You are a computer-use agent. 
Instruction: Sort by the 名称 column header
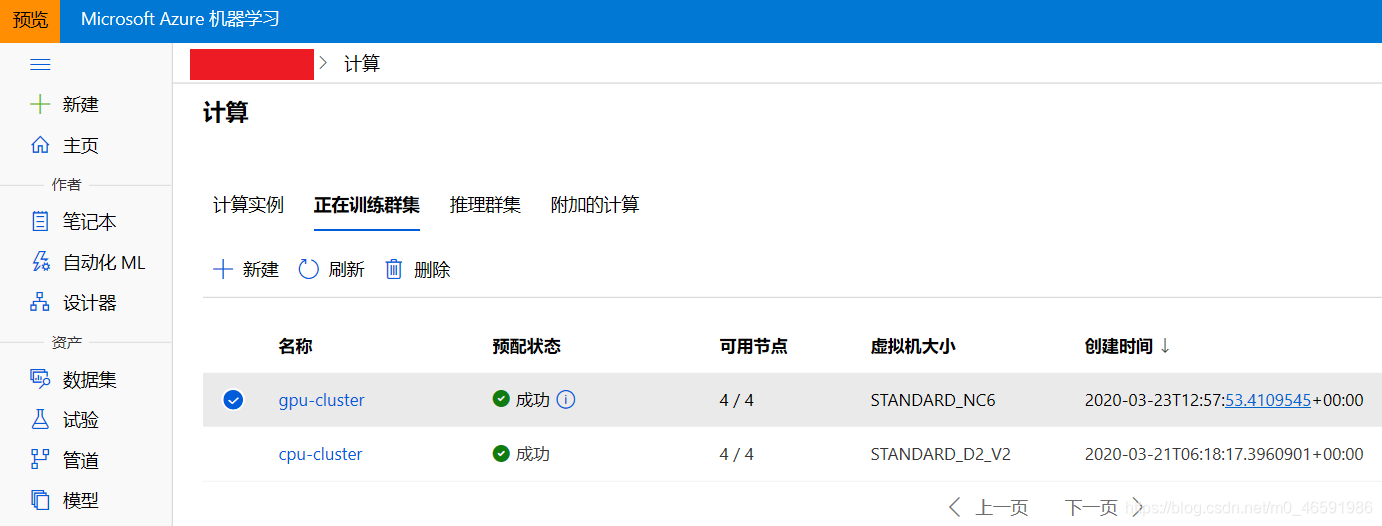click(x=295, y=346)
